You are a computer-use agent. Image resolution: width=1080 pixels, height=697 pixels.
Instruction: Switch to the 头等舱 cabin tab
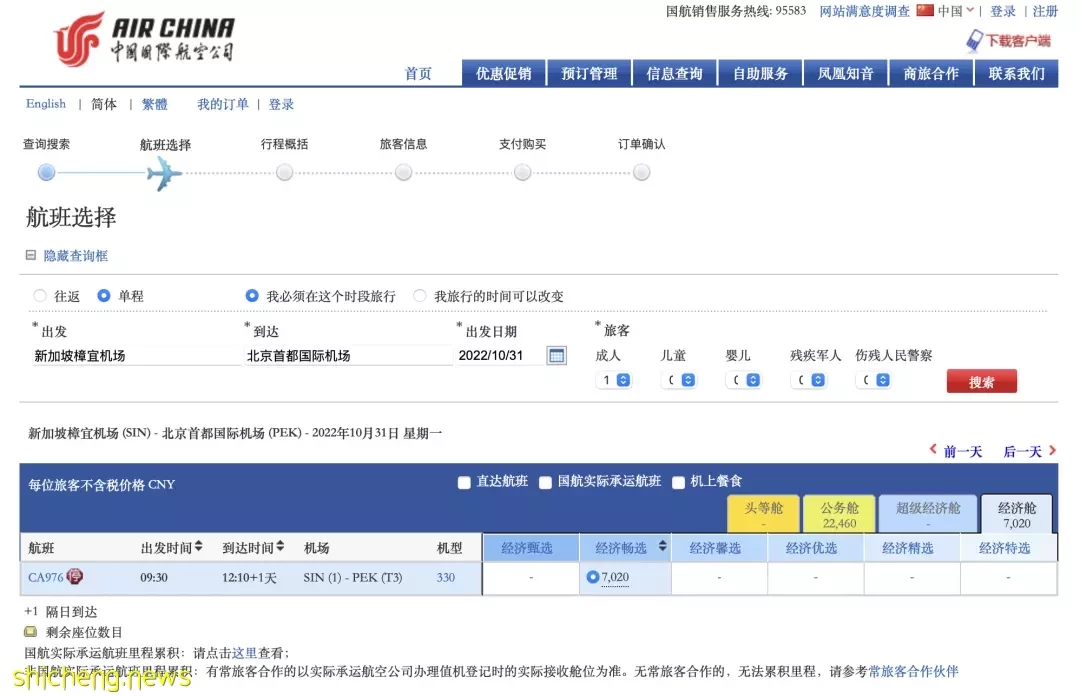coord(763,514)
